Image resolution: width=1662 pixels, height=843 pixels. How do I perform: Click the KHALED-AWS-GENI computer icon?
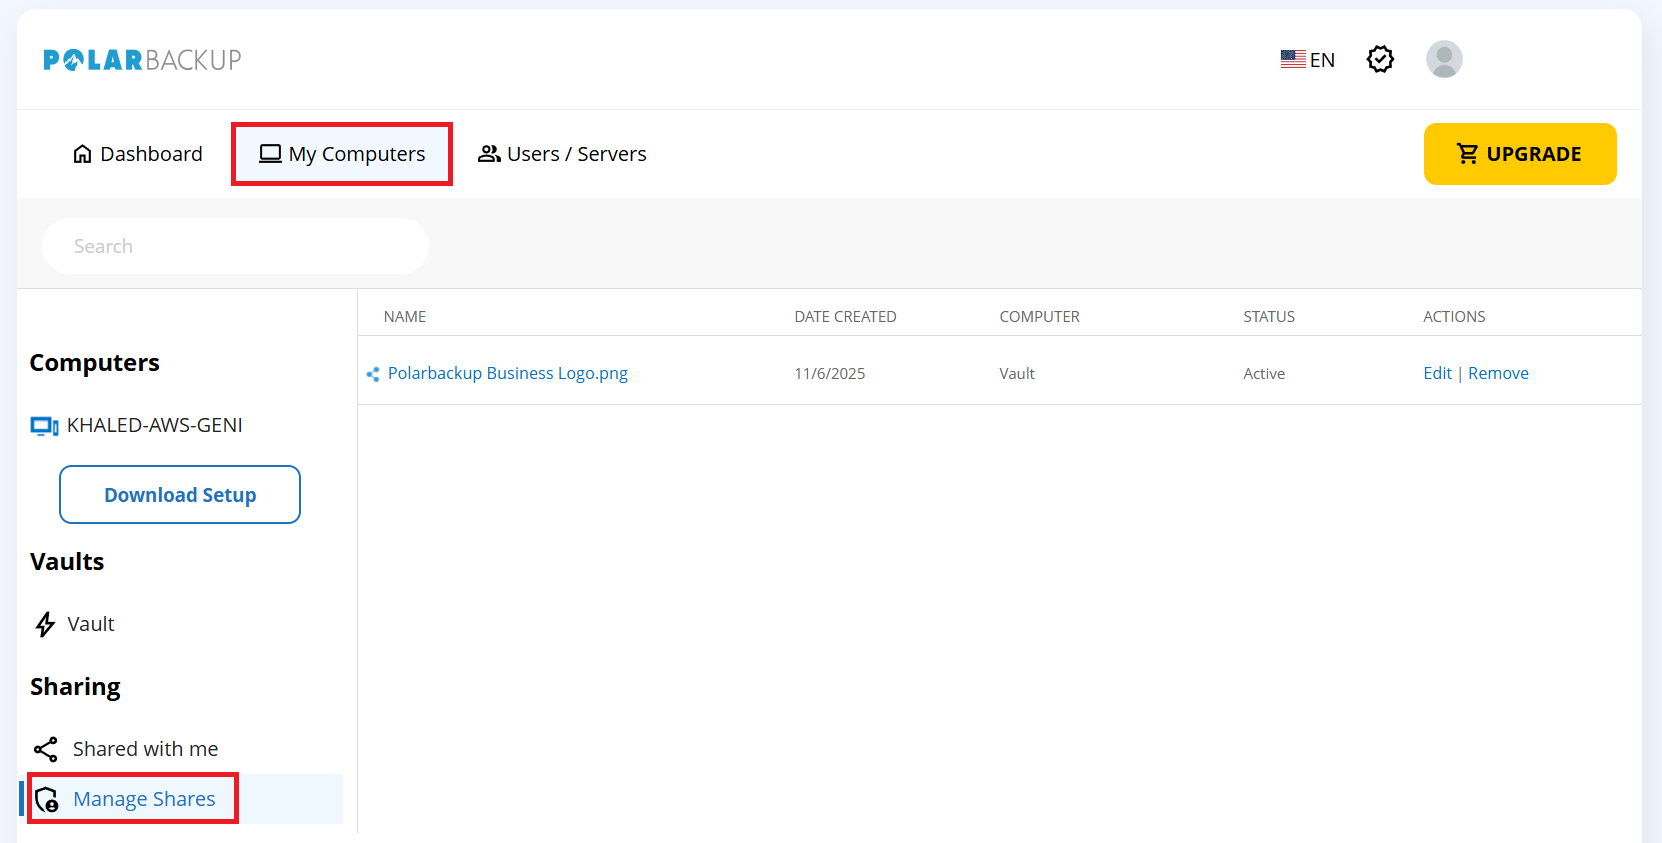tap(44, 426)
